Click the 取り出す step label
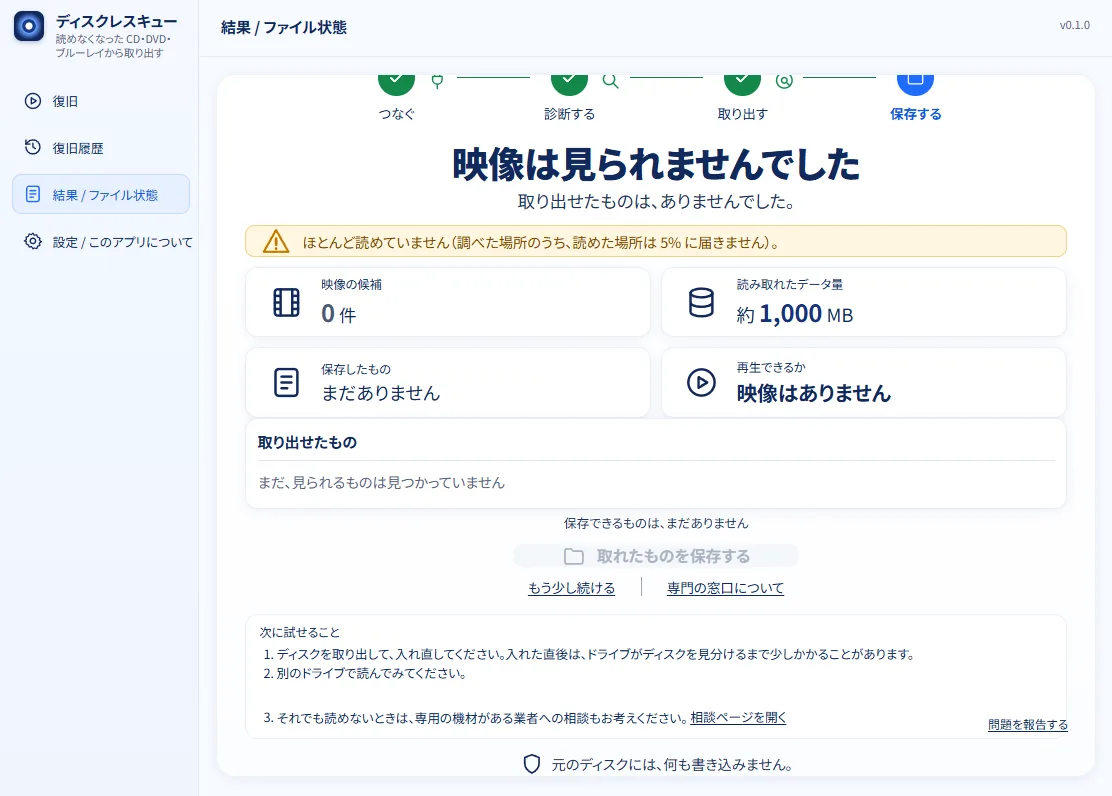The width and height of the screenshot is (1112, 796). point(743,114)
